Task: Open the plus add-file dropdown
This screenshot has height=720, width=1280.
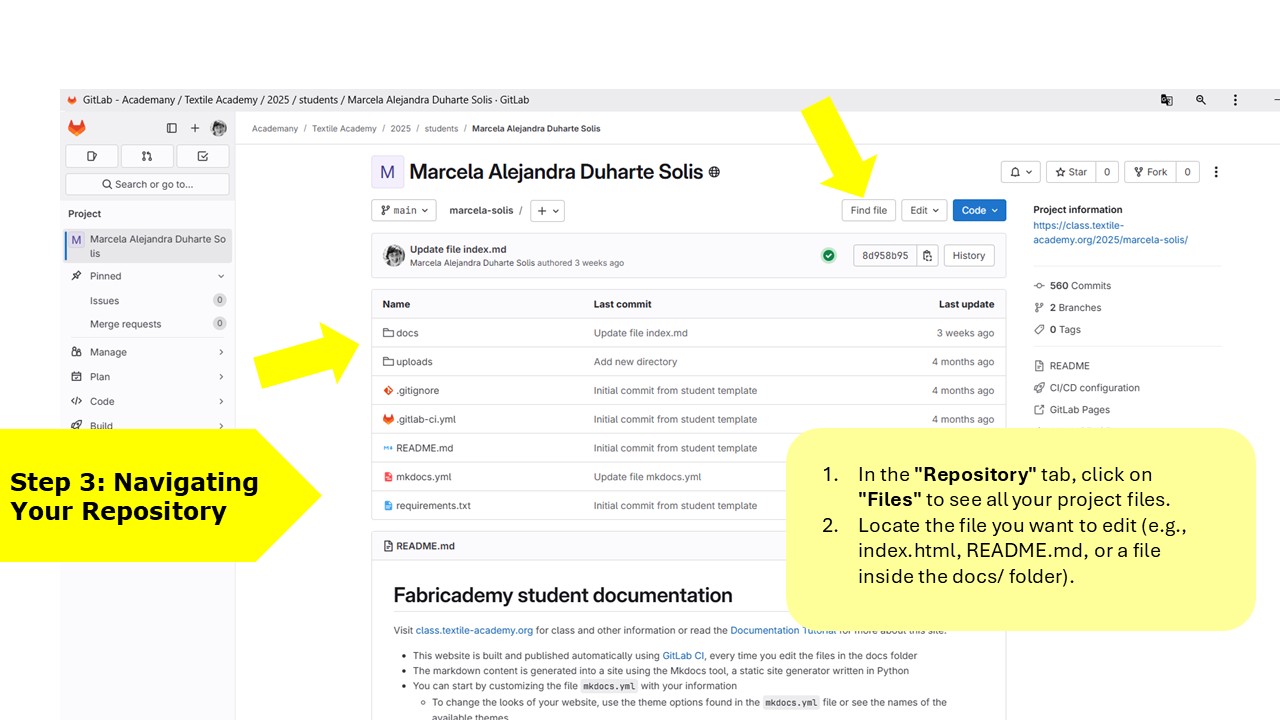Action: [x=547, y=210]
